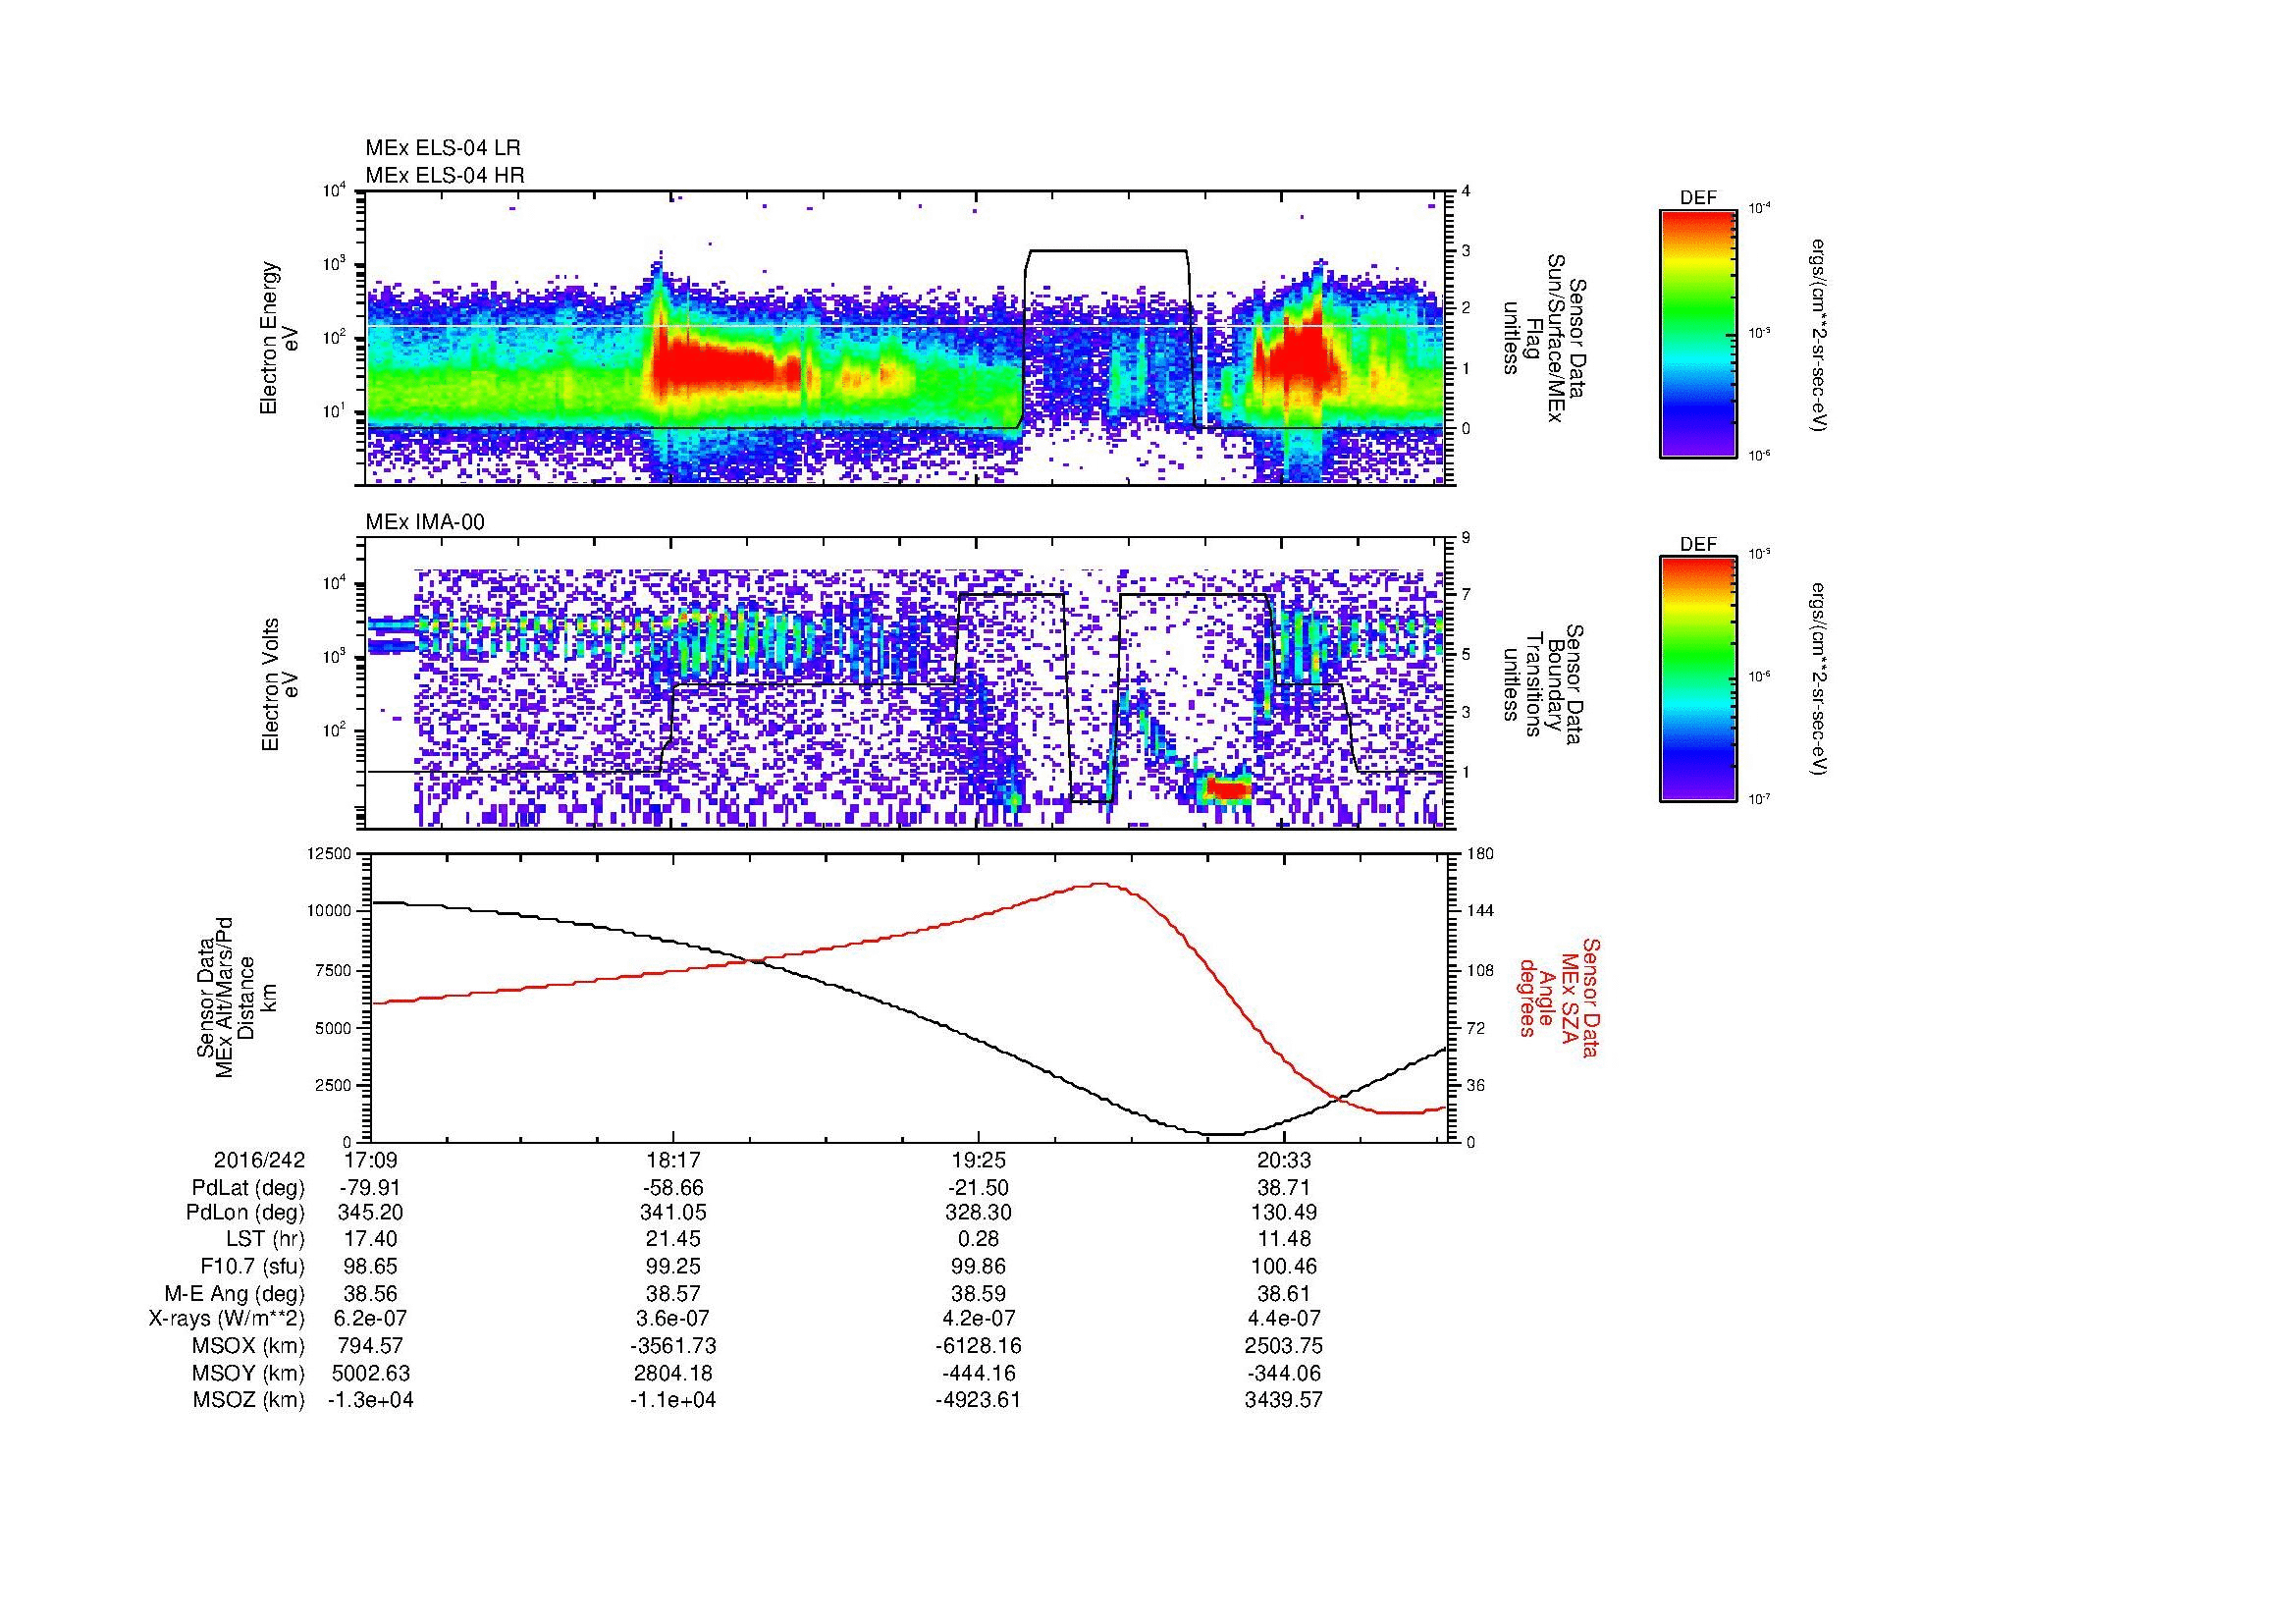Click the 'MSOZ (km)' row label
The image size is (2296, 1623).
pyautogui.click(x=249, y=1400)
